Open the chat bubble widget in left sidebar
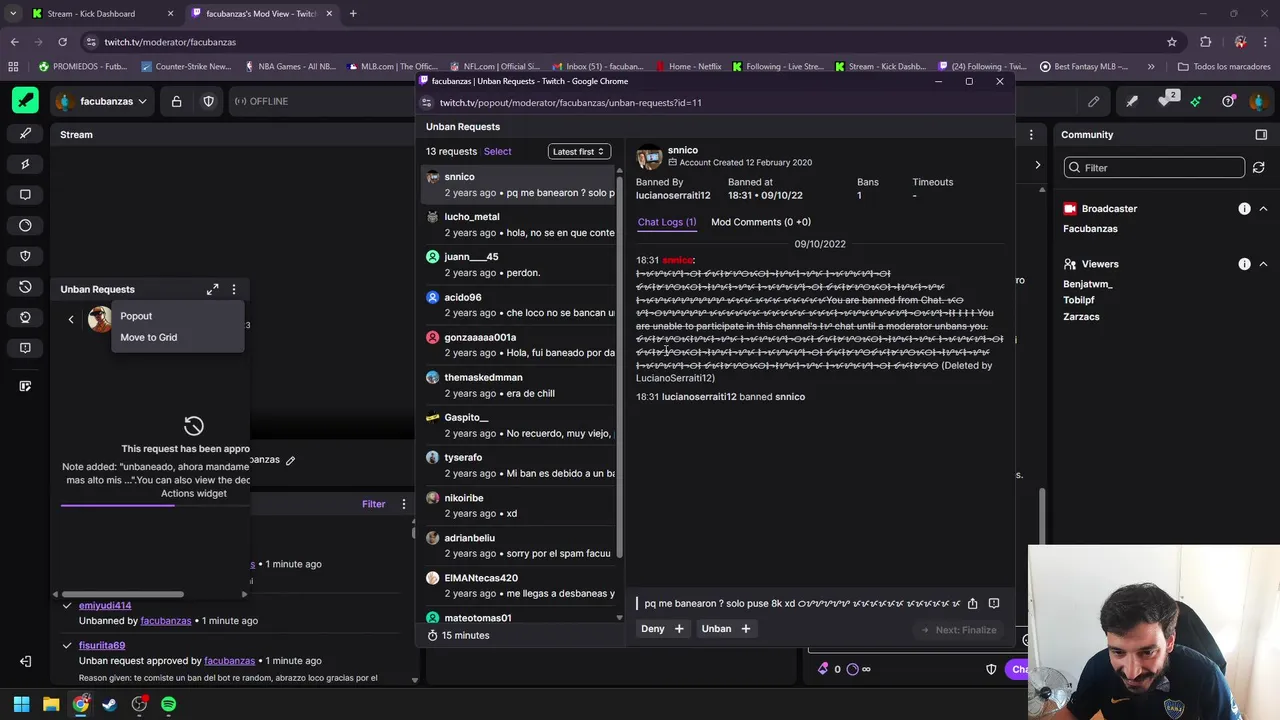 tap(25, 195)
